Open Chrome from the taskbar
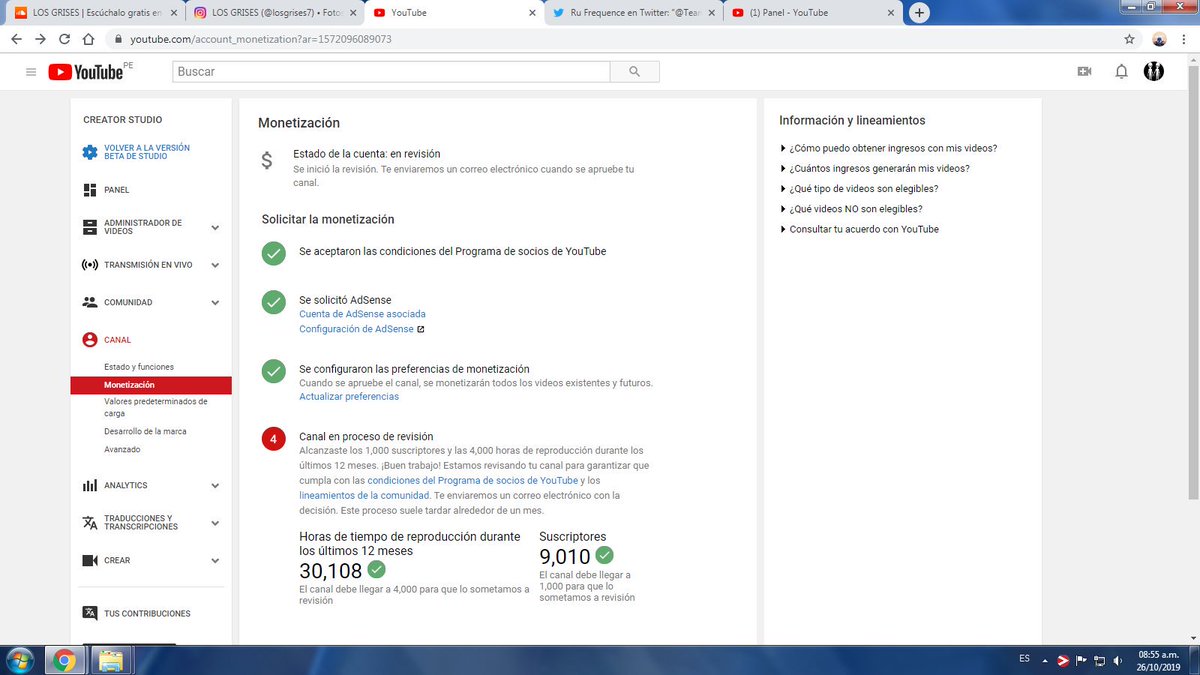Viewport: 1200px width, 675px height. 64,660
